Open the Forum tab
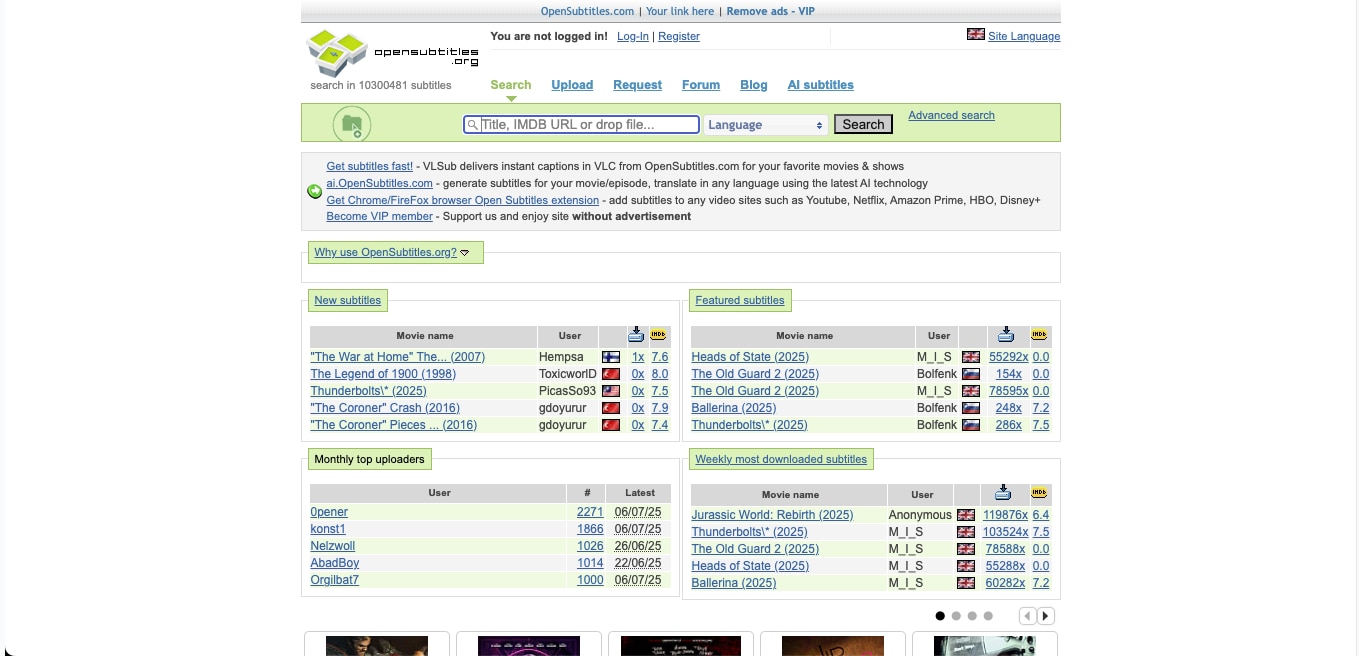This screenshot has width=1359, height=656. (x=701, y=85)
